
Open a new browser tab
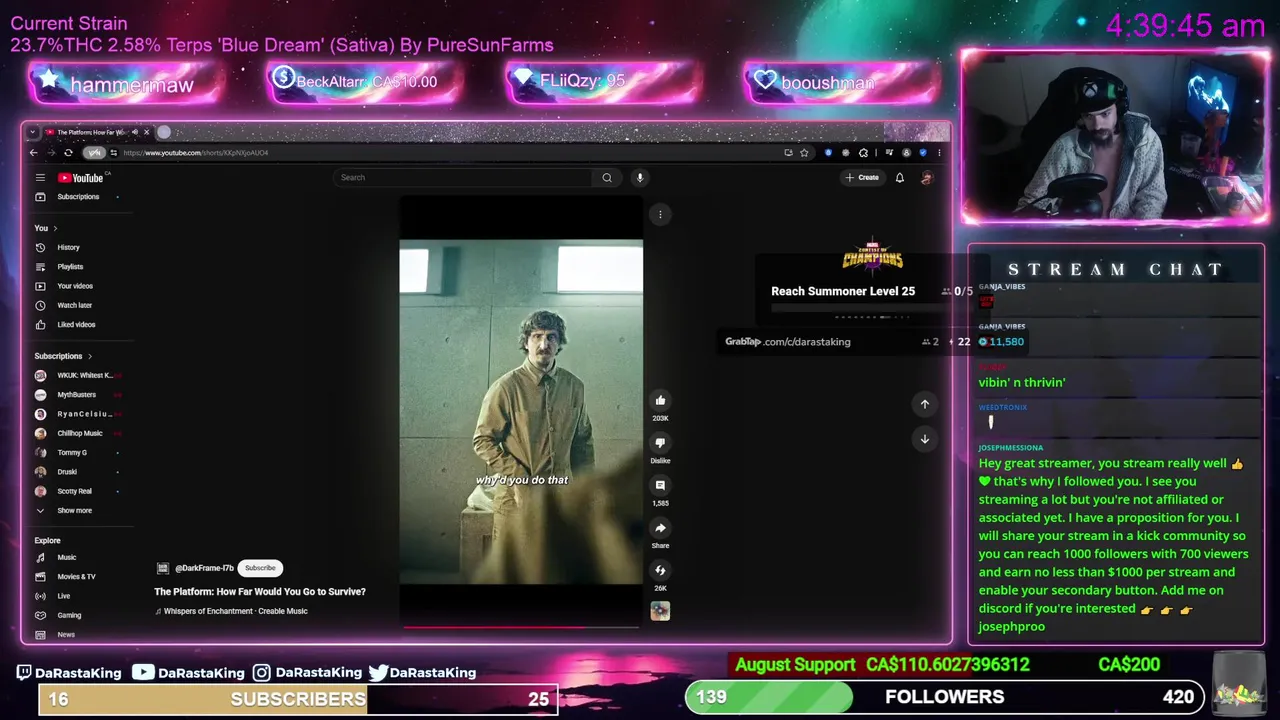pyautogui.click(x=164, y=132)
